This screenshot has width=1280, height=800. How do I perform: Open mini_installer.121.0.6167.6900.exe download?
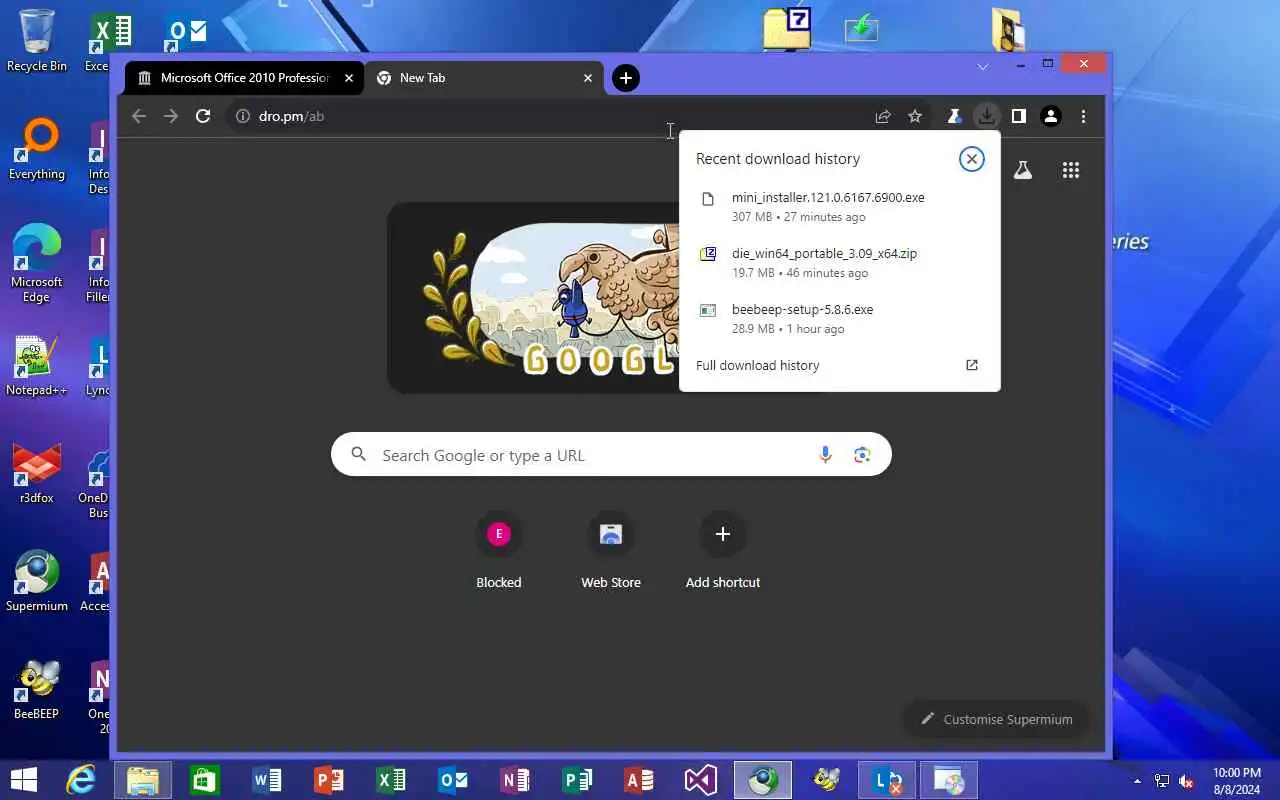pyautogui.click(x=839, y=206)
